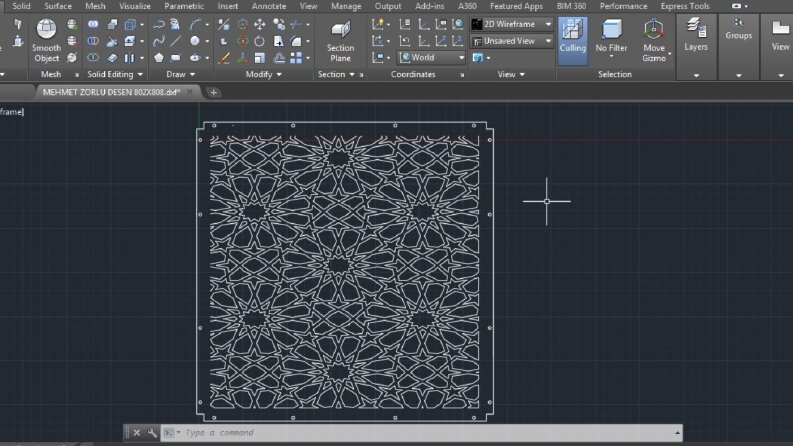This screenshot has width=793, height=446.
Task: Click the Groups panel icon
Action: pos(738,29)
